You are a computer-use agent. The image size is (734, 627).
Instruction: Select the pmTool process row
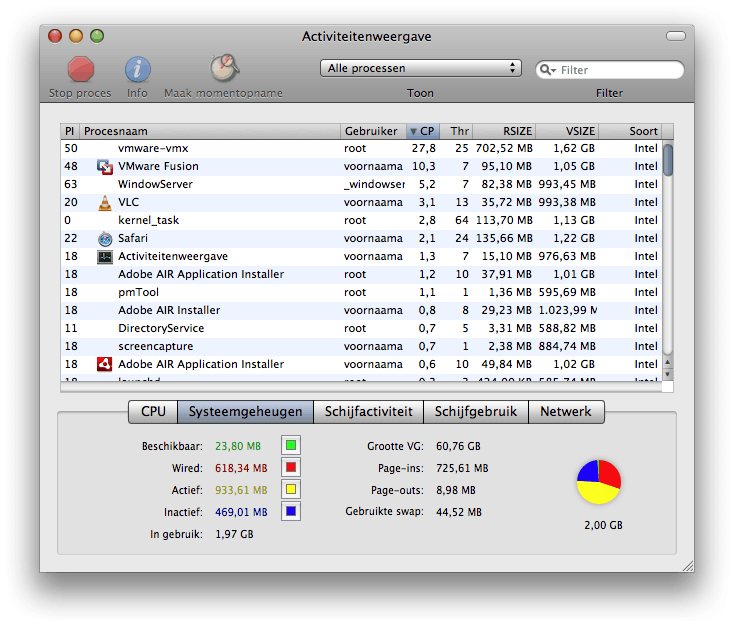361,293
